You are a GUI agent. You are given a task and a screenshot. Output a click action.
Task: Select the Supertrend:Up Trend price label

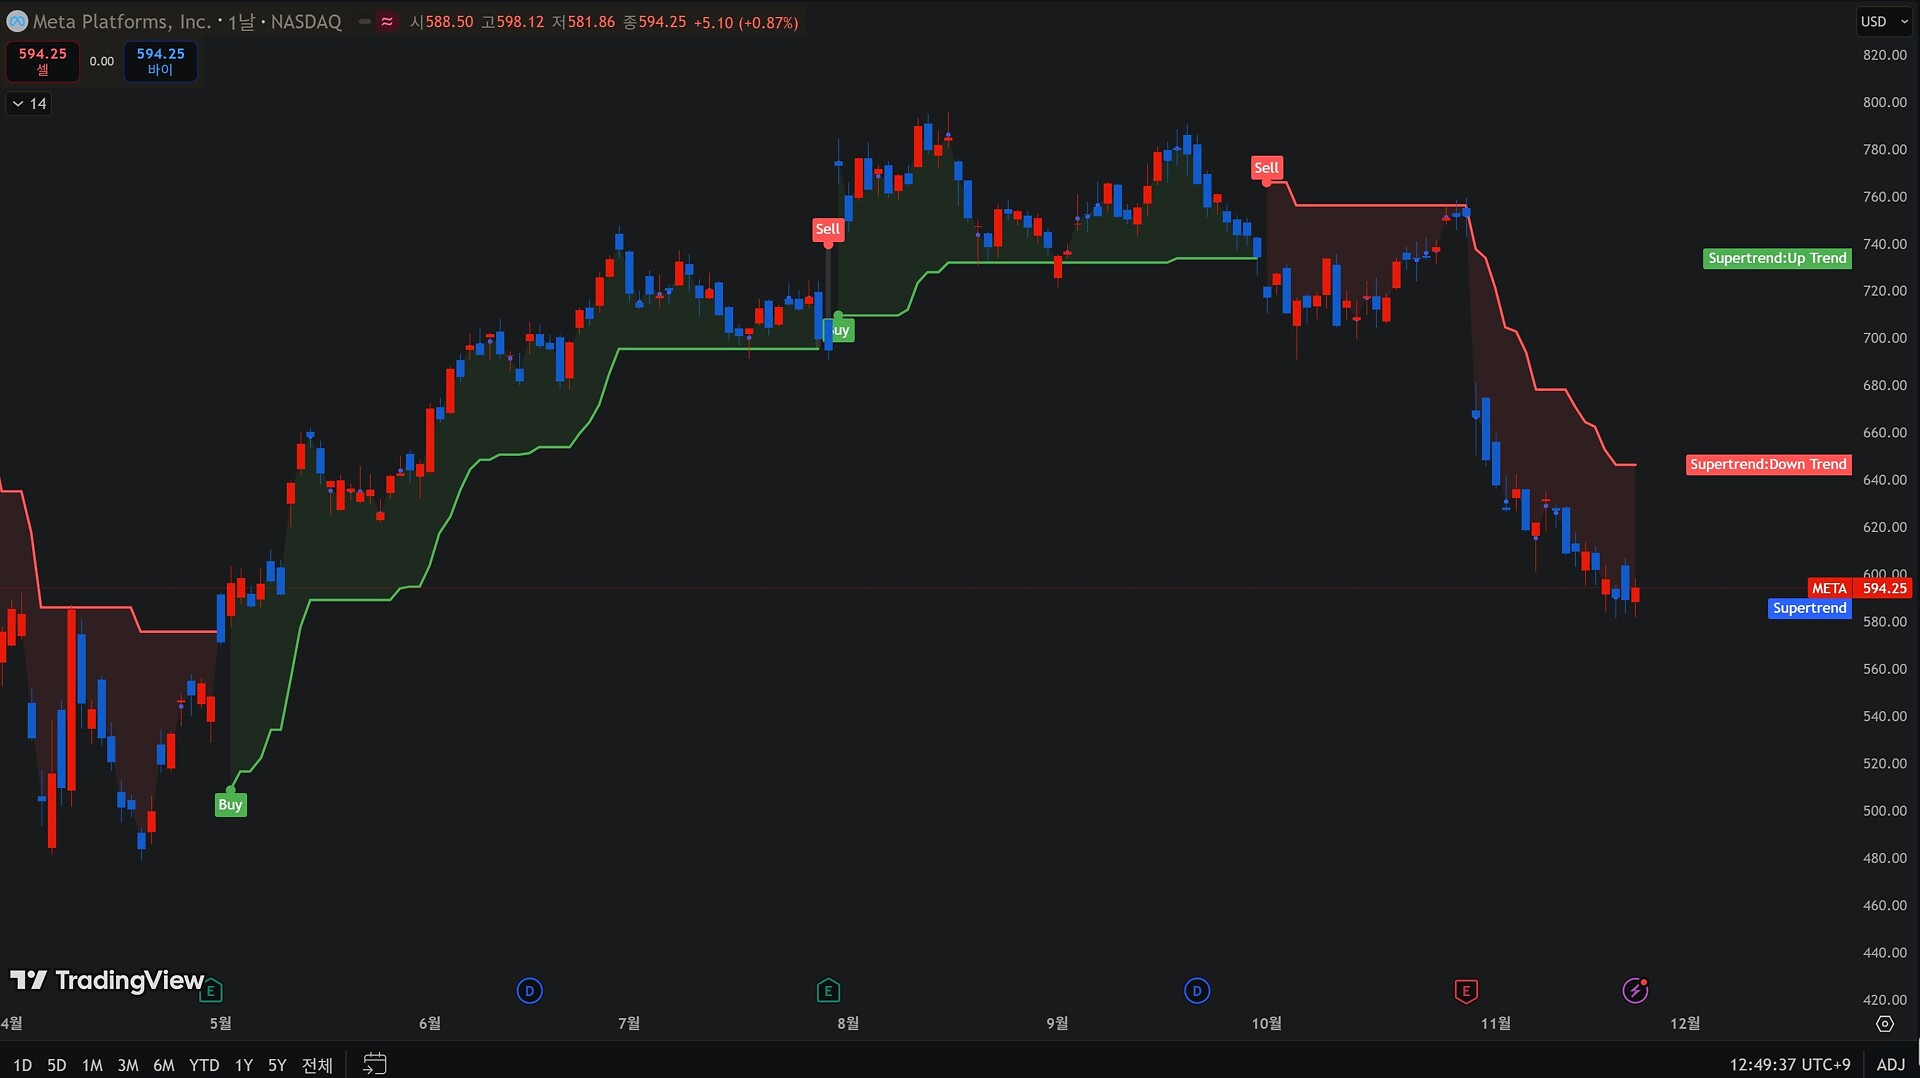(1777, 258)
